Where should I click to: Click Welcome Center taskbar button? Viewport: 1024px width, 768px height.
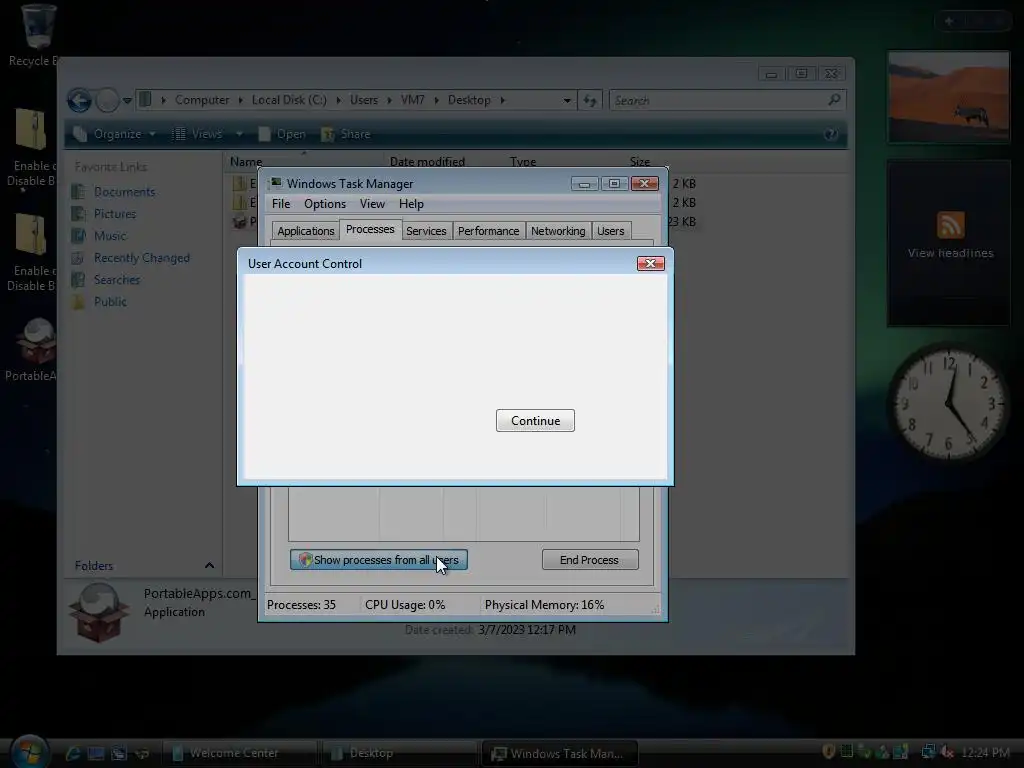click(238, 753)
